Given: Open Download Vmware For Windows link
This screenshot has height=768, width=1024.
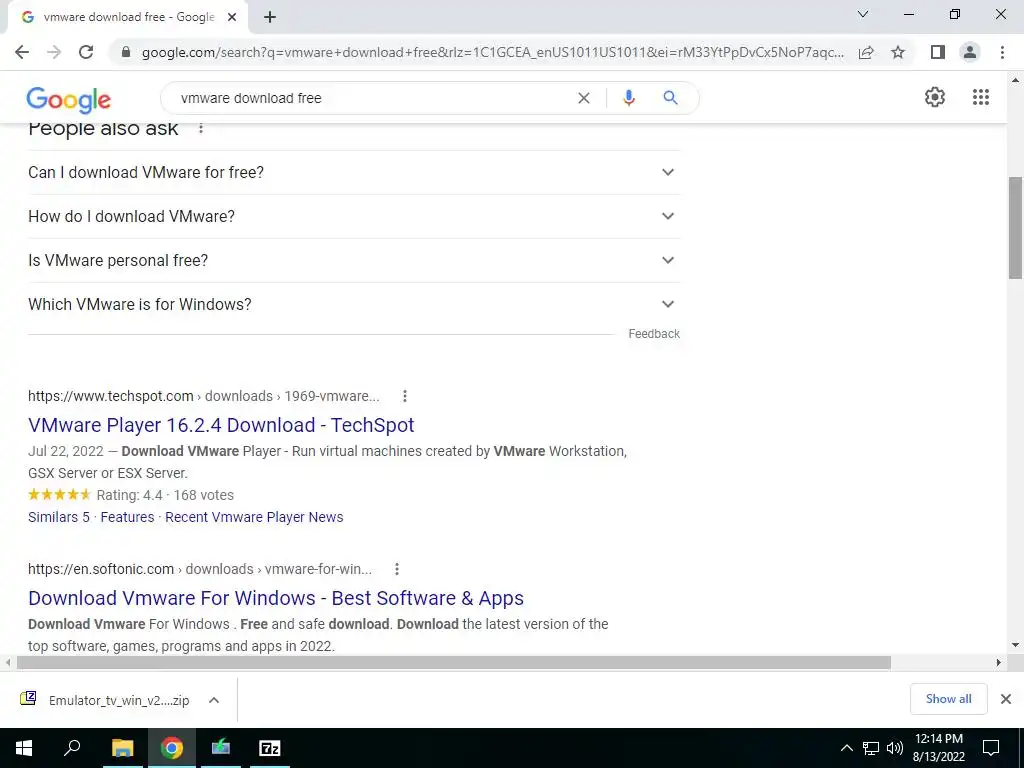Looking at the screenshot, I should (x=276, y=598).
